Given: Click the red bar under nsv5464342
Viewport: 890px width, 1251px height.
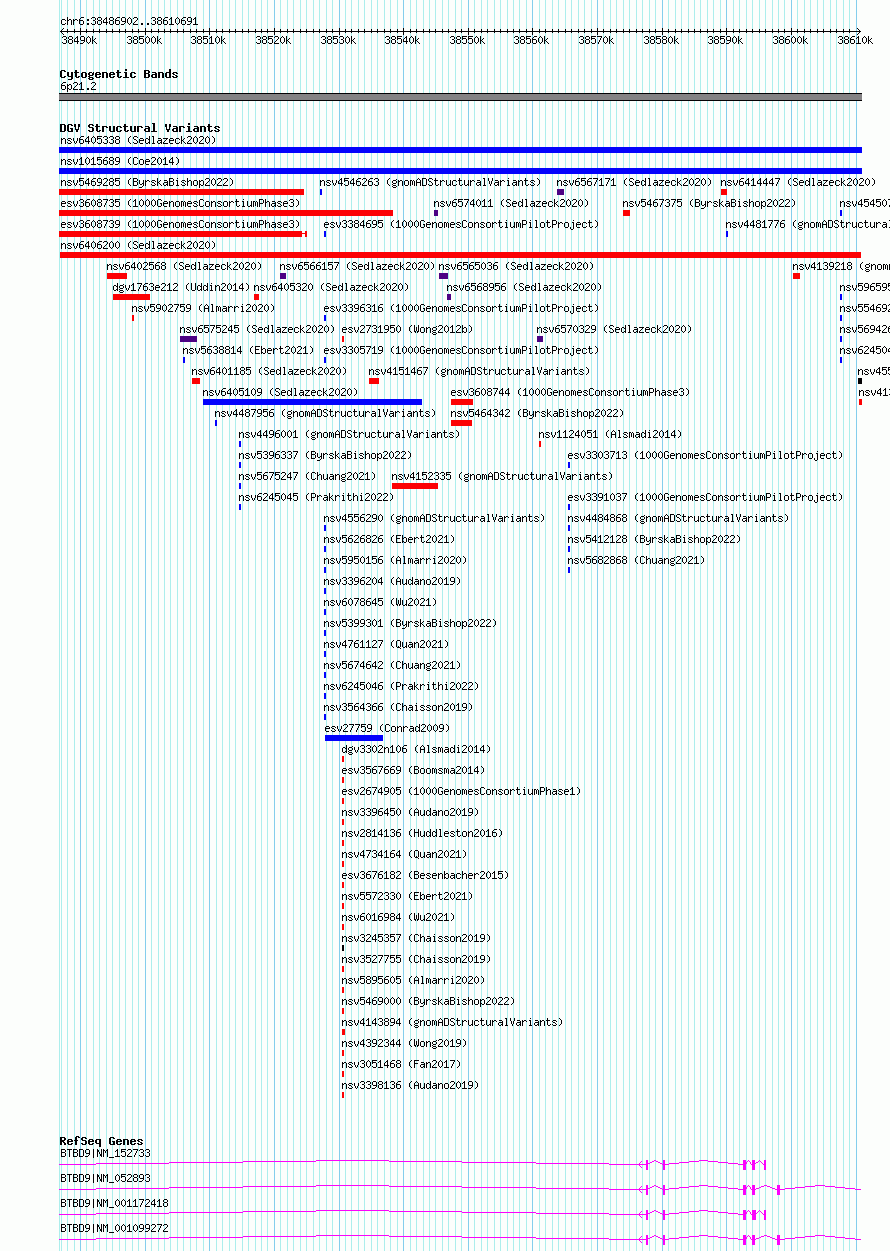Looking at the screenshot, I should click(x=461, y=423).
